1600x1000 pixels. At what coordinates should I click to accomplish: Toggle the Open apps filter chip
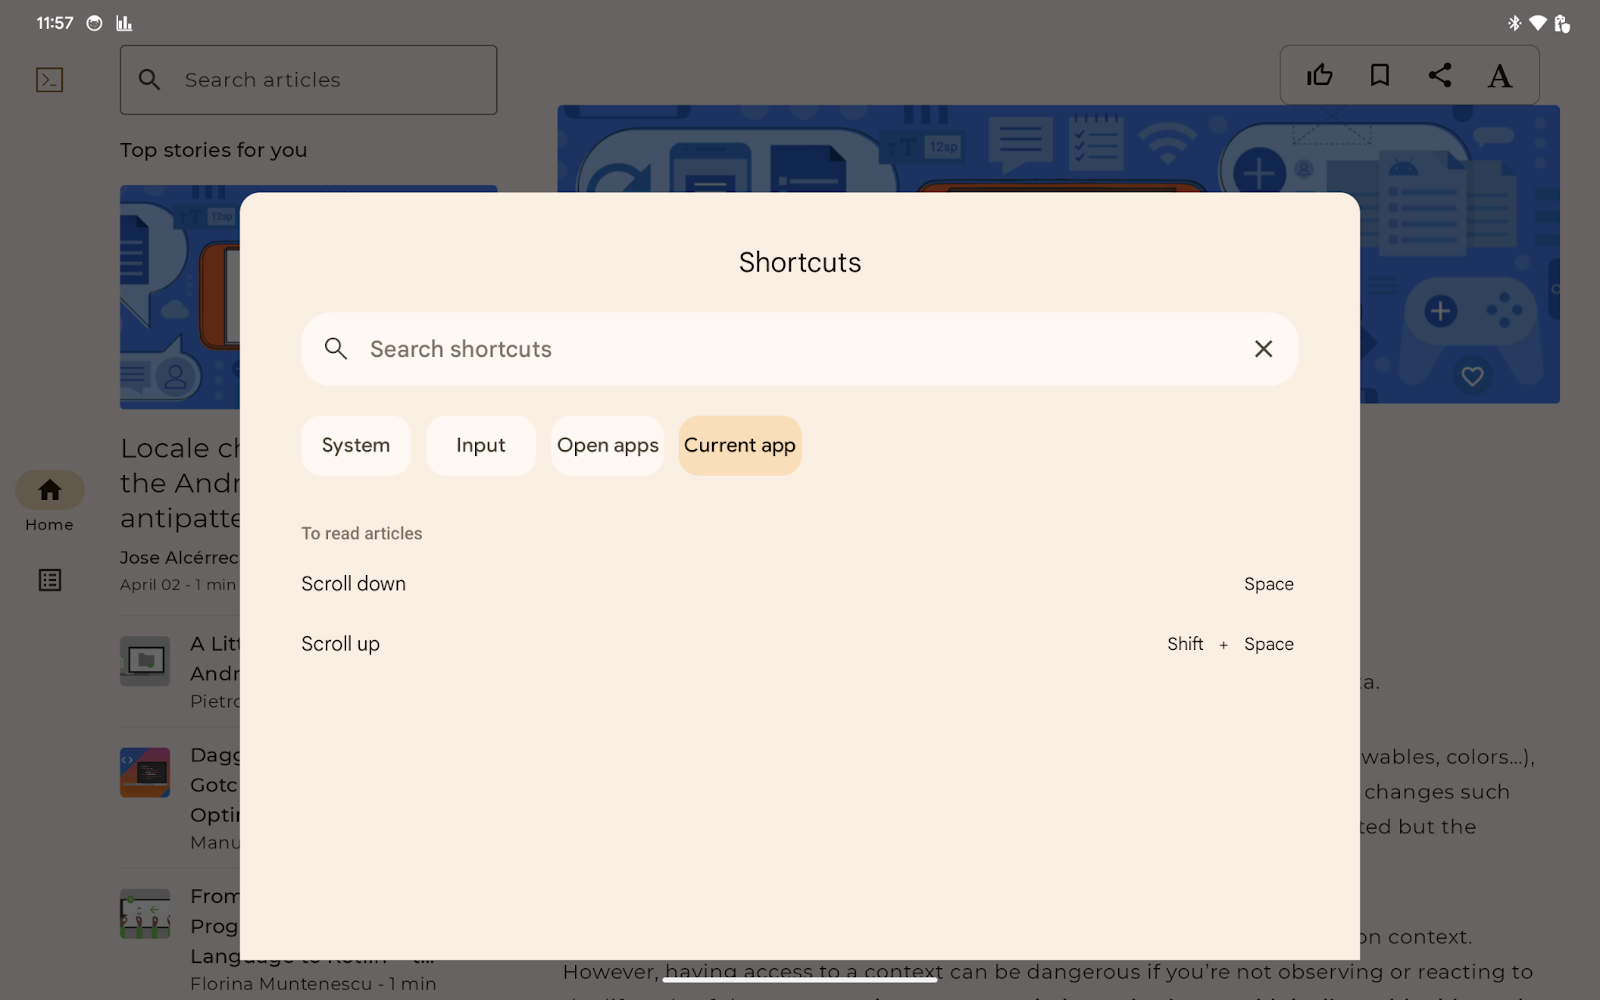tap(607, 445)
